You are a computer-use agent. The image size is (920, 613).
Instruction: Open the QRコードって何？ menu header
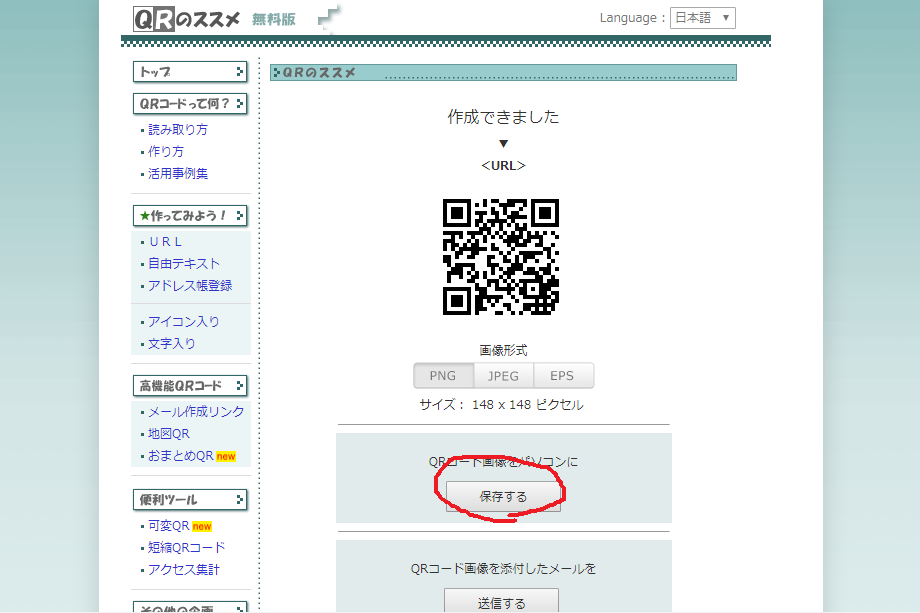[x=190, y=104]
